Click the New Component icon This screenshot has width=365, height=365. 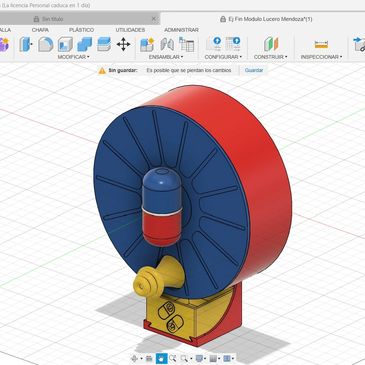pyautogui.click(x=147, y=44)
